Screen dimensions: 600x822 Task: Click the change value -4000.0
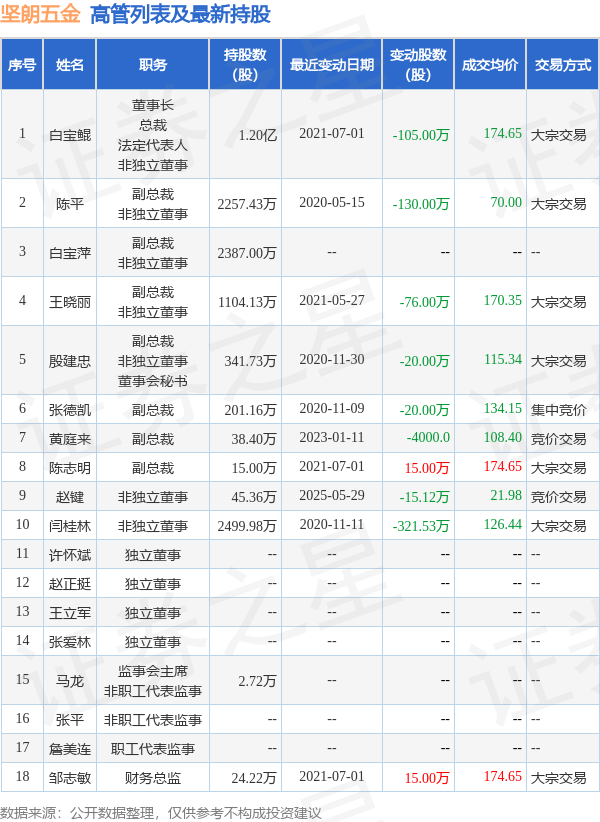point(428,437)
